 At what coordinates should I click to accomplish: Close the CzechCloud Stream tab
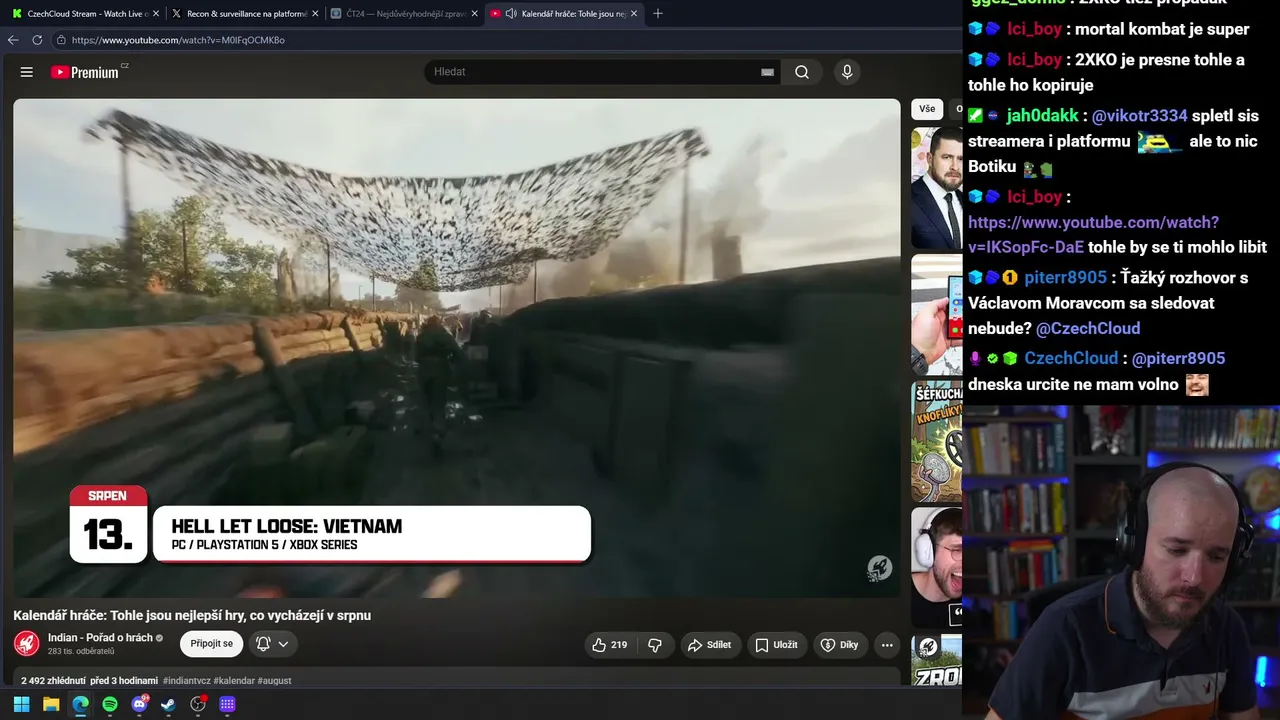coord(156,14)
